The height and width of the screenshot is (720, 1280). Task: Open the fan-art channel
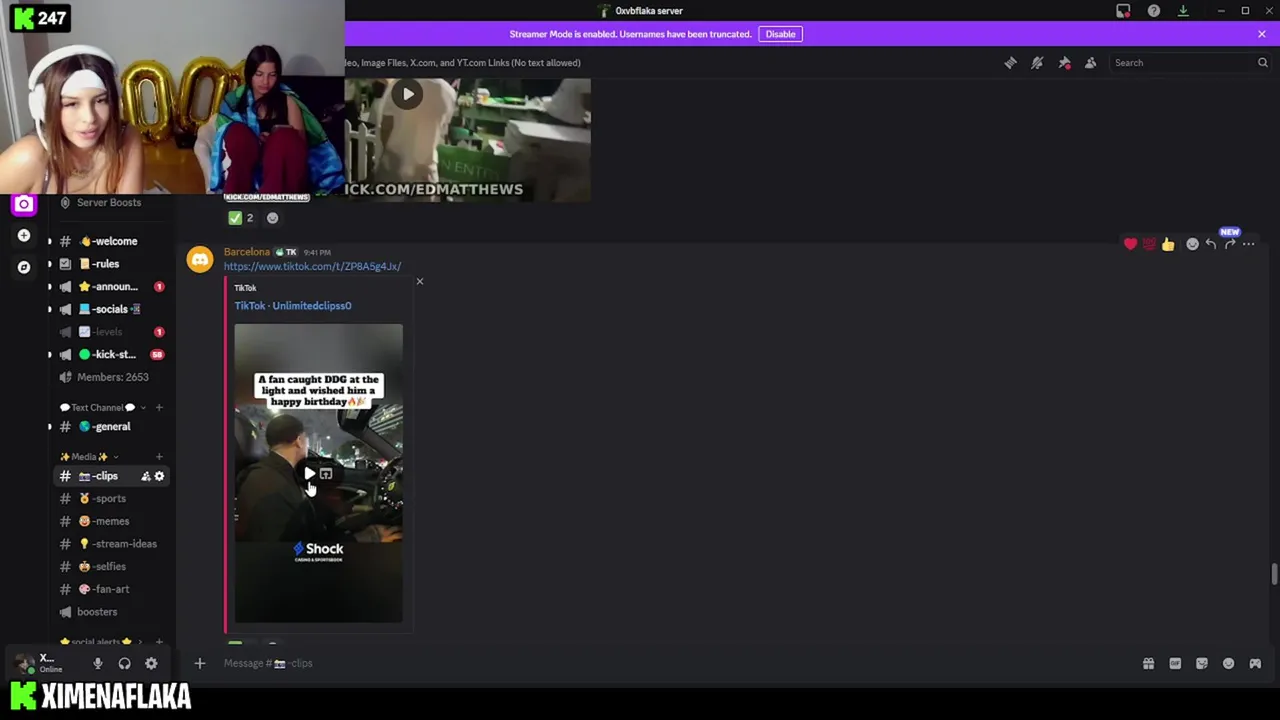(108, 590)
